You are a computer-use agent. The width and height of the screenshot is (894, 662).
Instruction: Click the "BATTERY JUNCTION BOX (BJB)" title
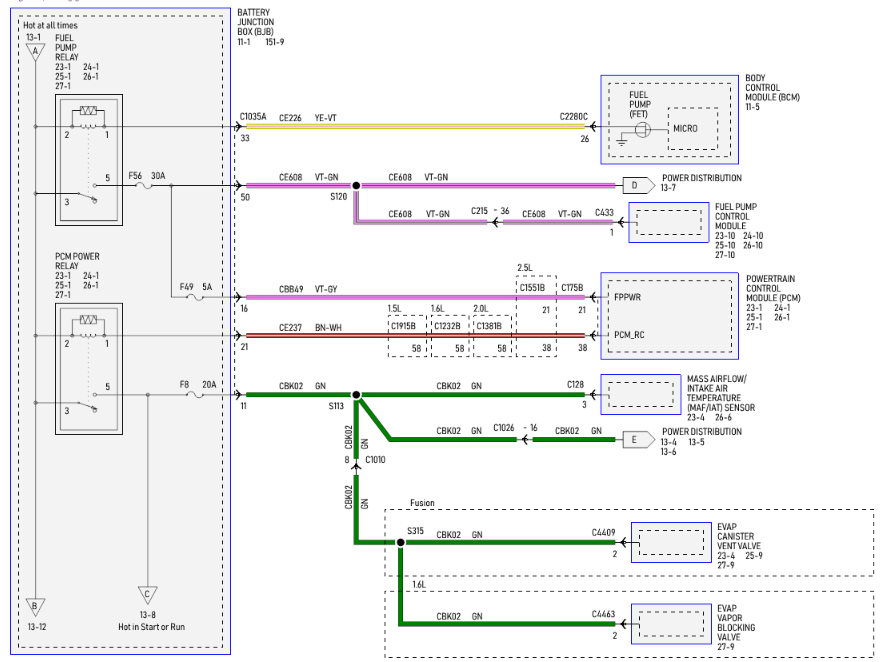tap(255, 22)
